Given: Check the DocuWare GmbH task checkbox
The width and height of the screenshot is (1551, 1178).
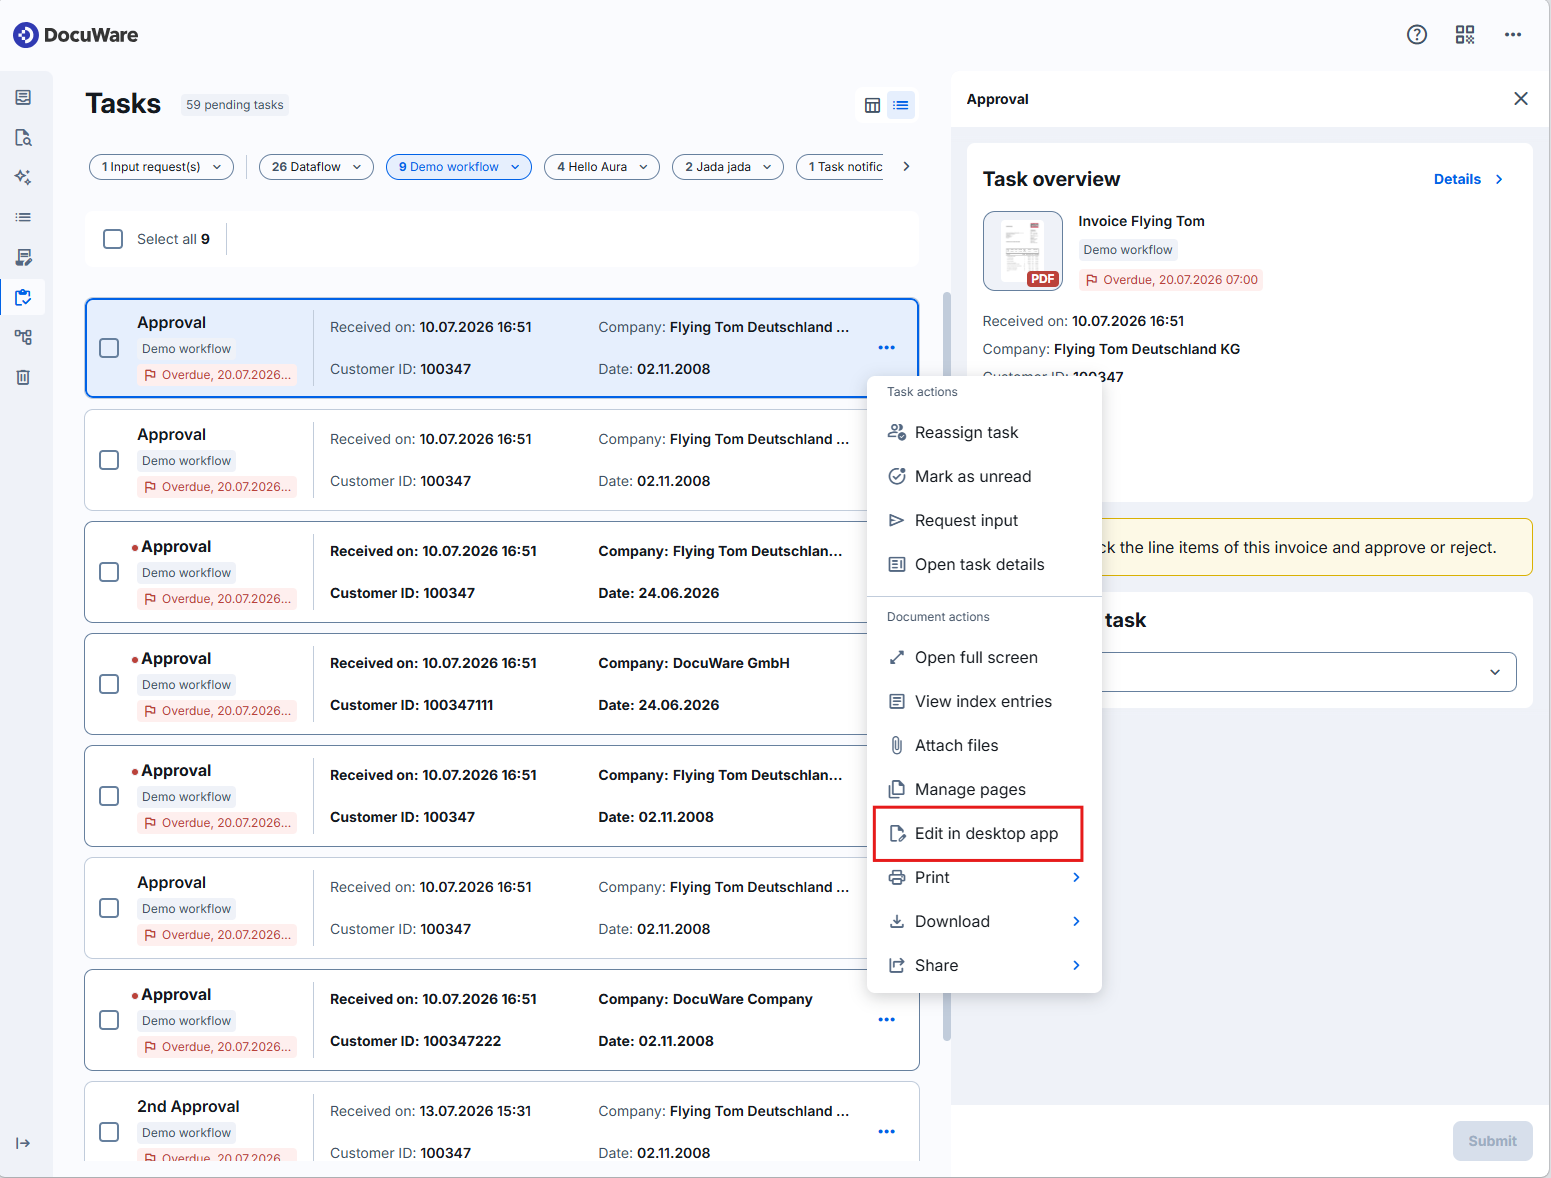Looking at the screenshot, I should coord(110,684).
